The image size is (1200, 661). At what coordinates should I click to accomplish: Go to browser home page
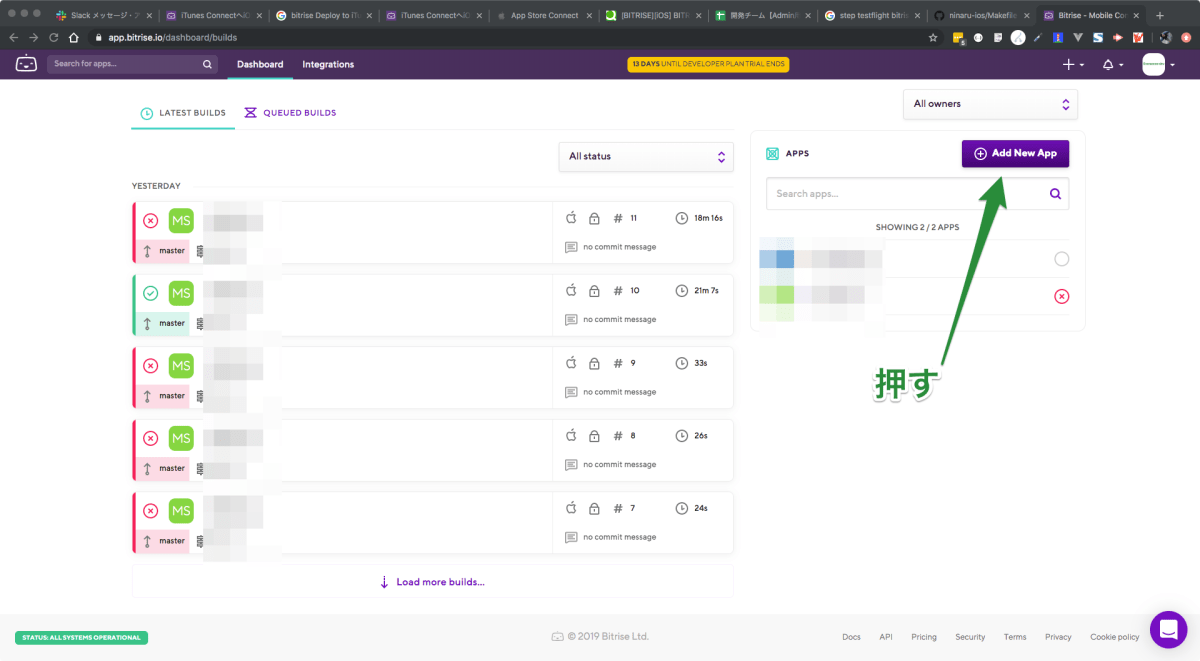(x=73, y=37)
